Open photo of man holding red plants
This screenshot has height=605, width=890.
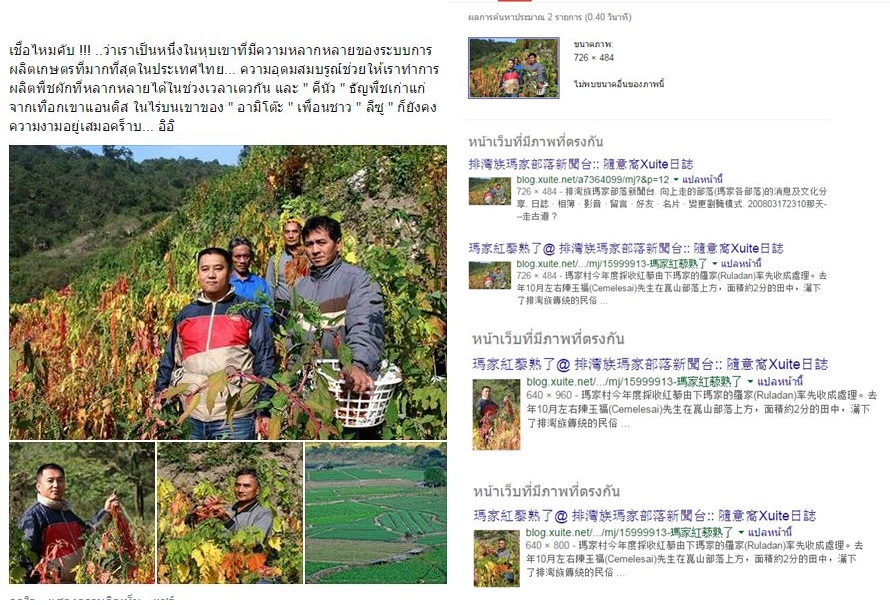pos(82,513)
